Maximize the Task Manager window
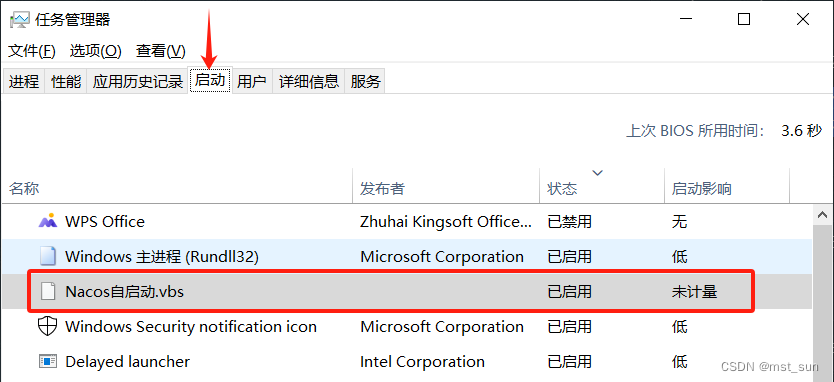 click(x=744, y=20)
